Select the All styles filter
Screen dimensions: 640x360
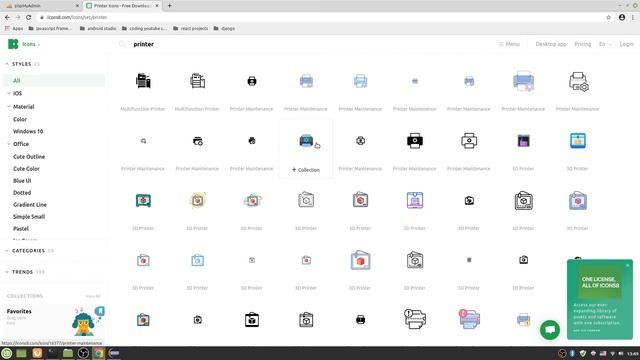click(x=54, y=80)
